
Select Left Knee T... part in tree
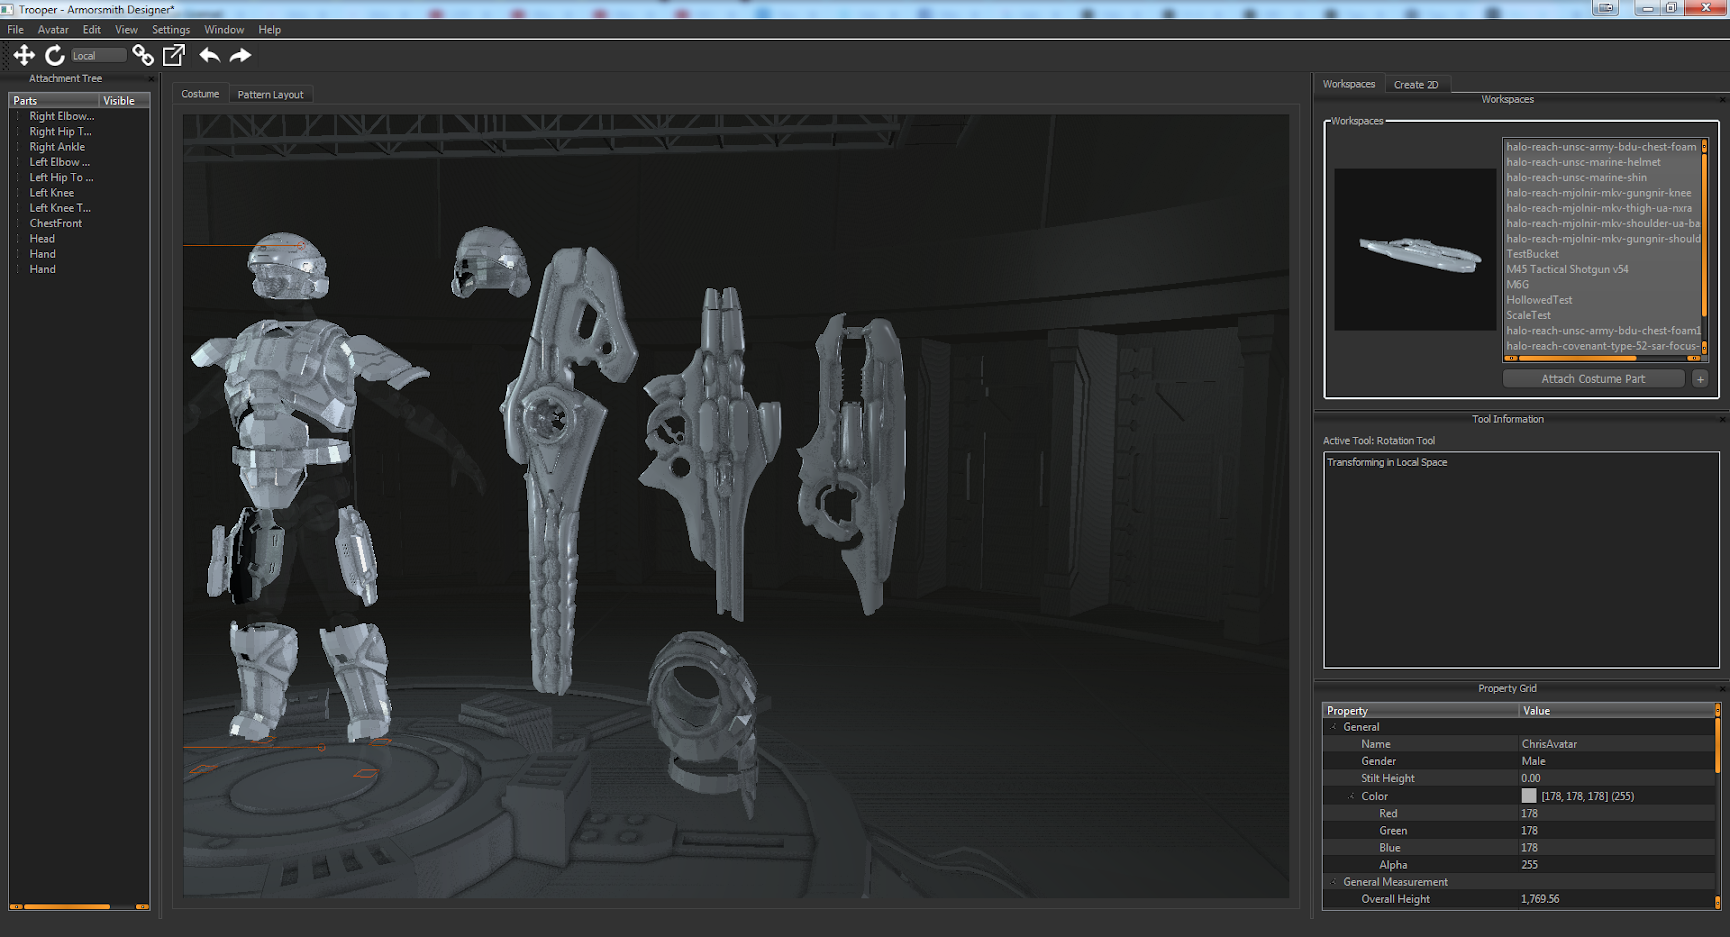(60, 208)
